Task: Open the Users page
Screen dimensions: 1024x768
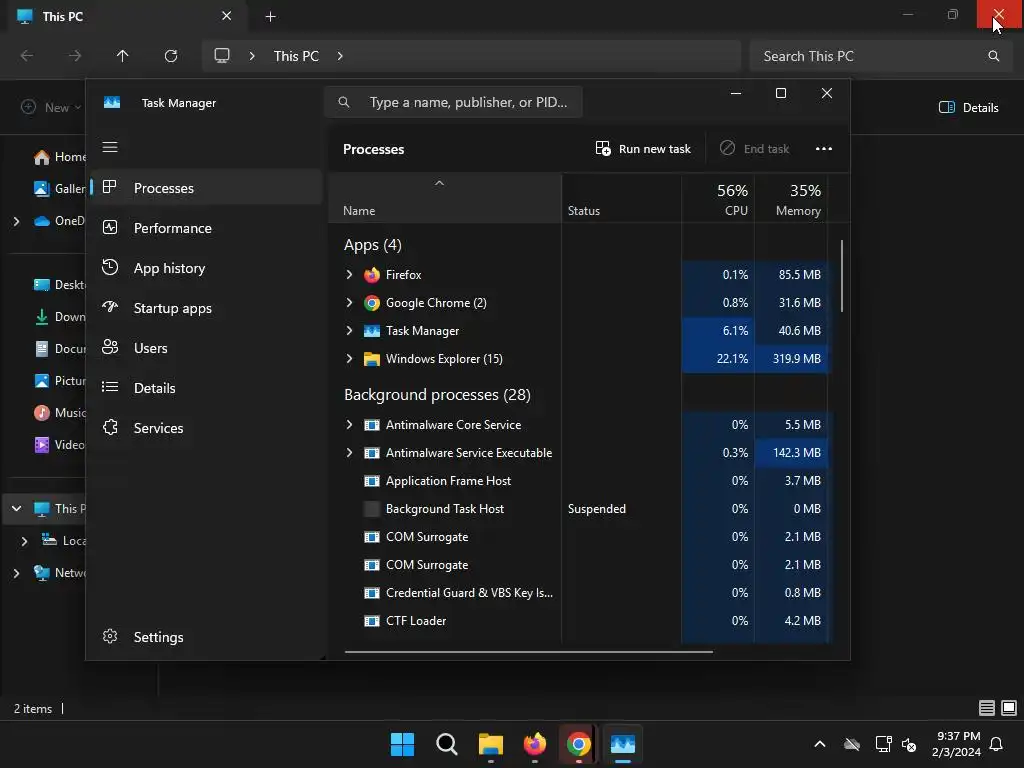Action: 206,348
